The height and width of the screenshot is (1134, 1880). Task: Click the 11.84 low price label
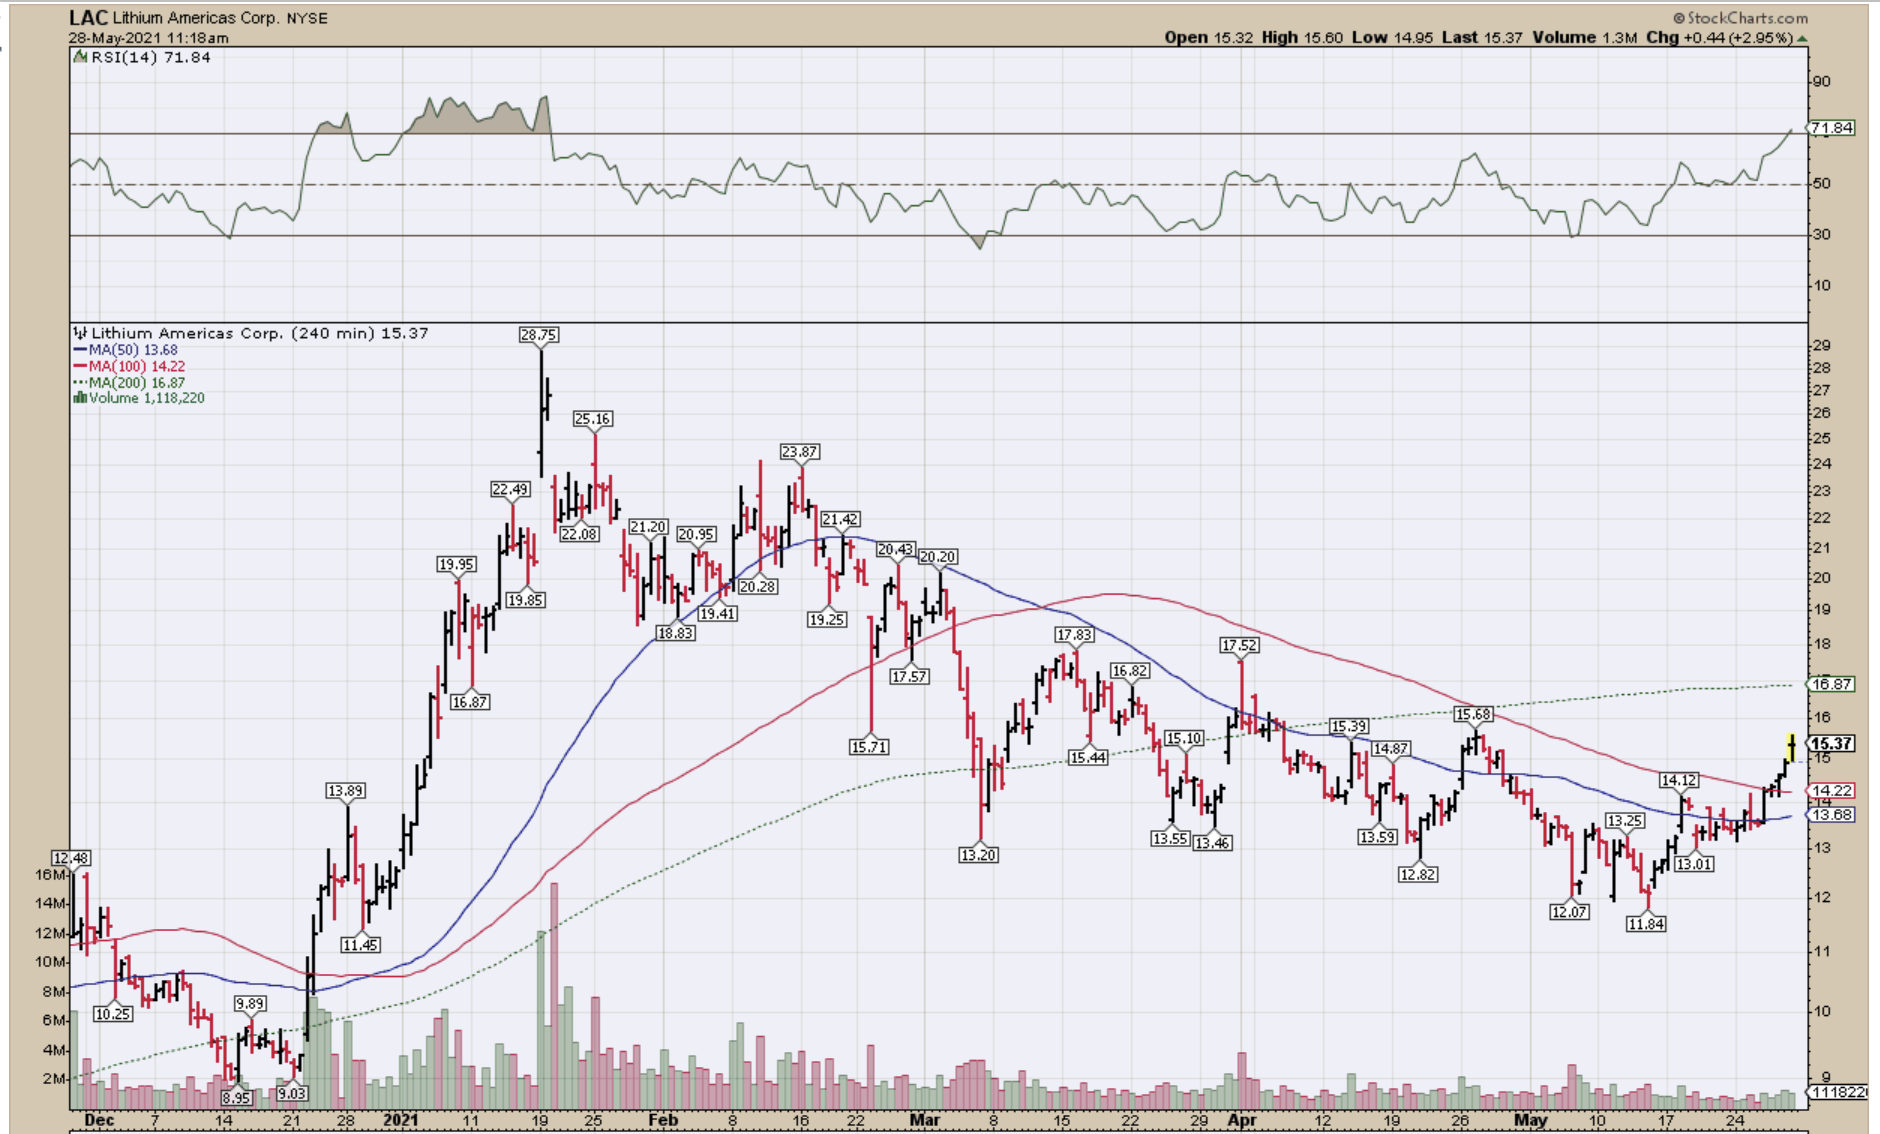point(1646,924)
